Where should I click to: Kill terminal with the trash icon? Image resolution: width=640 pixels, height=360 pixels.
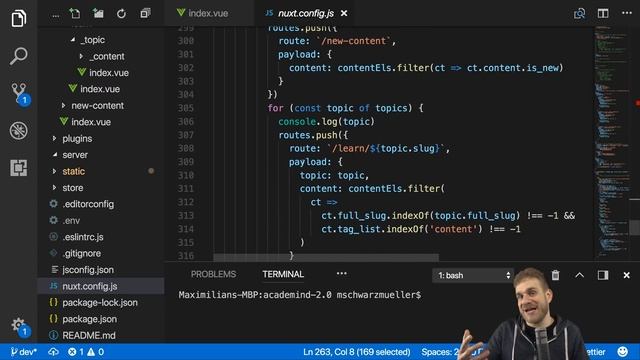(556, 275)
